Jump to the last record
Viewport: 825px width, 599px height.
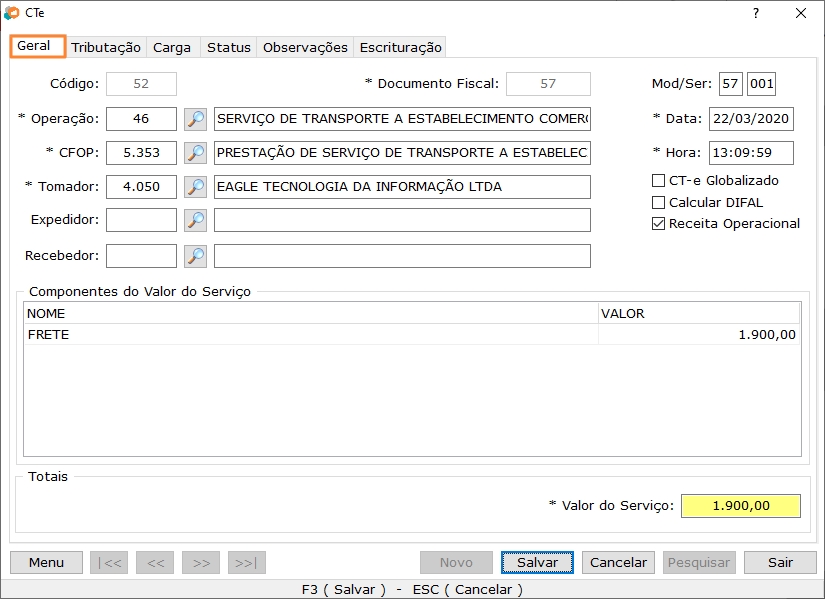tap(247, 562)
